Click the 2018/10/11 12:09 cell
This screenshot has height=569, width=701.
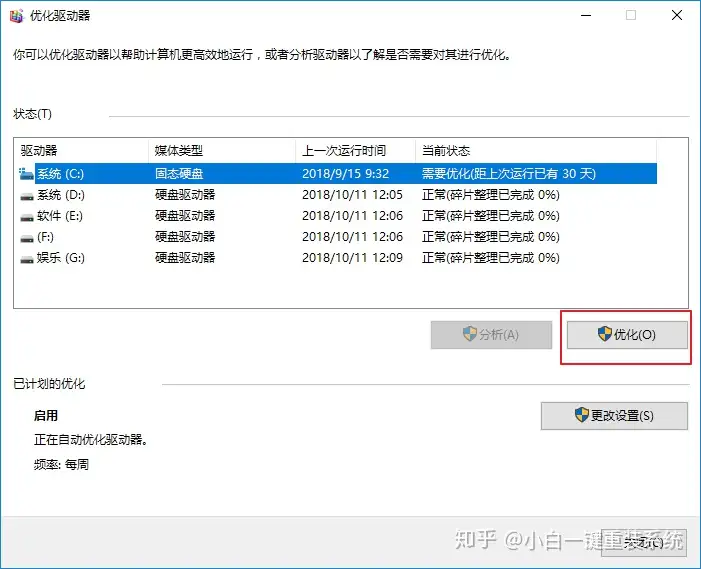click(352, 258)
